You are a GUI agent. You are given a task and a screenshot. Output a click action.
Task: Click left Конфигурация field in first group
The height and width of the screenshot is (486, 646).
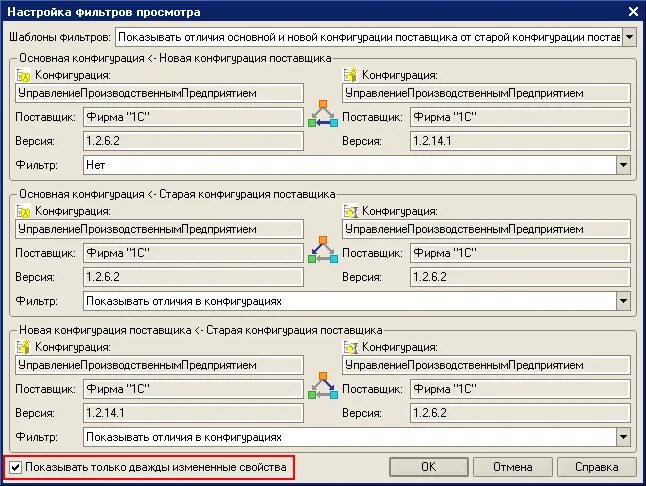click(159, 93)
